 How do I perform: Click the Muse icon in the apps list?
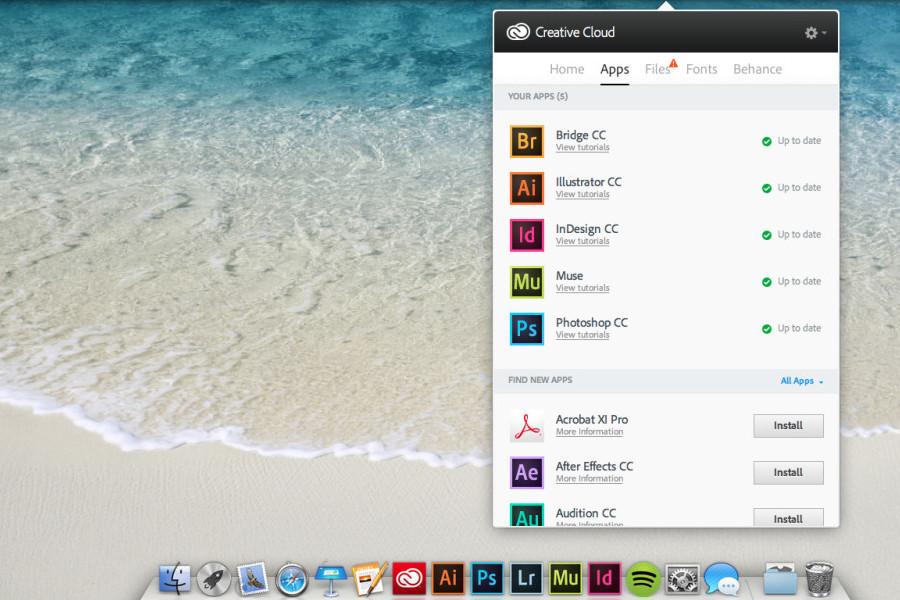pyautogui.click(x=527, y=282)
